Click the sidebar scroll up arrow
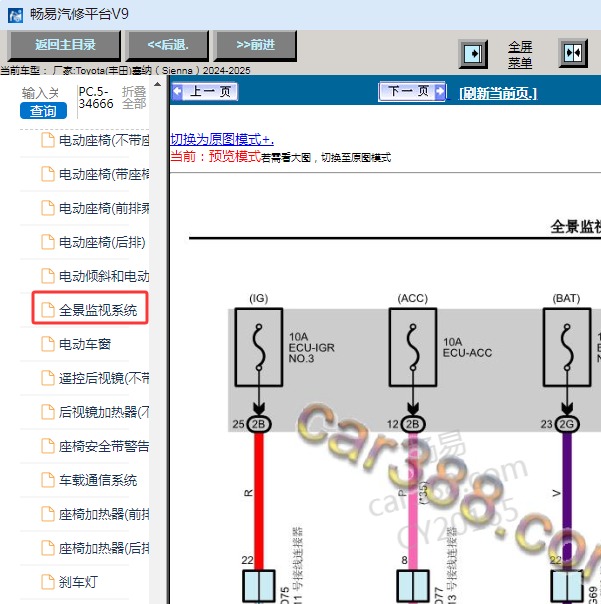The height and width of the screenshot is (604, 601). pyautogui.click(x=158, y=84)
